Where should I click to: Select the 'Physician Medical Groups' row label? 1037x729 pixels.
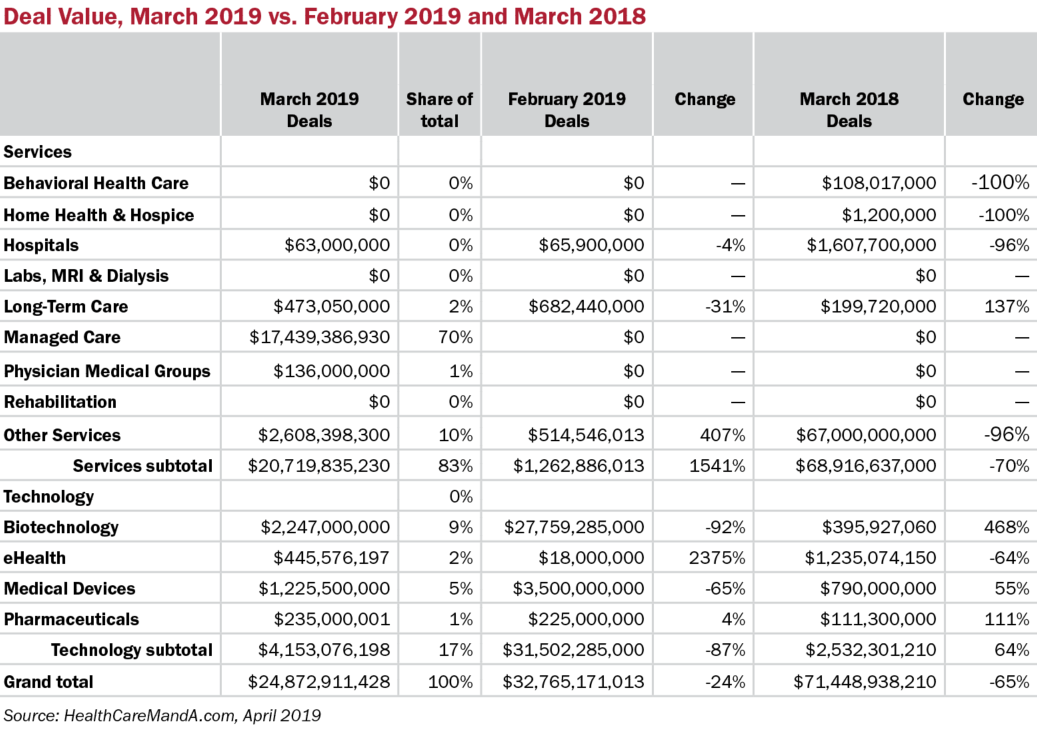pos(107,371)
